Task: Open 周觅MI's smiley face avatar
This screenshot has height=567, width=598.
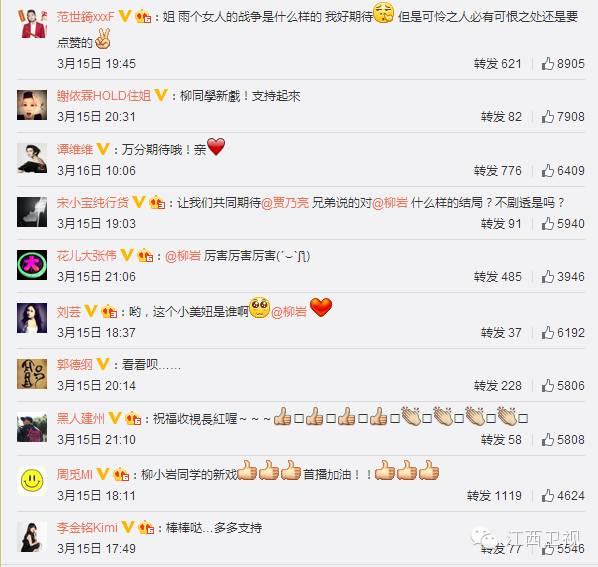Action: [32, 481]
